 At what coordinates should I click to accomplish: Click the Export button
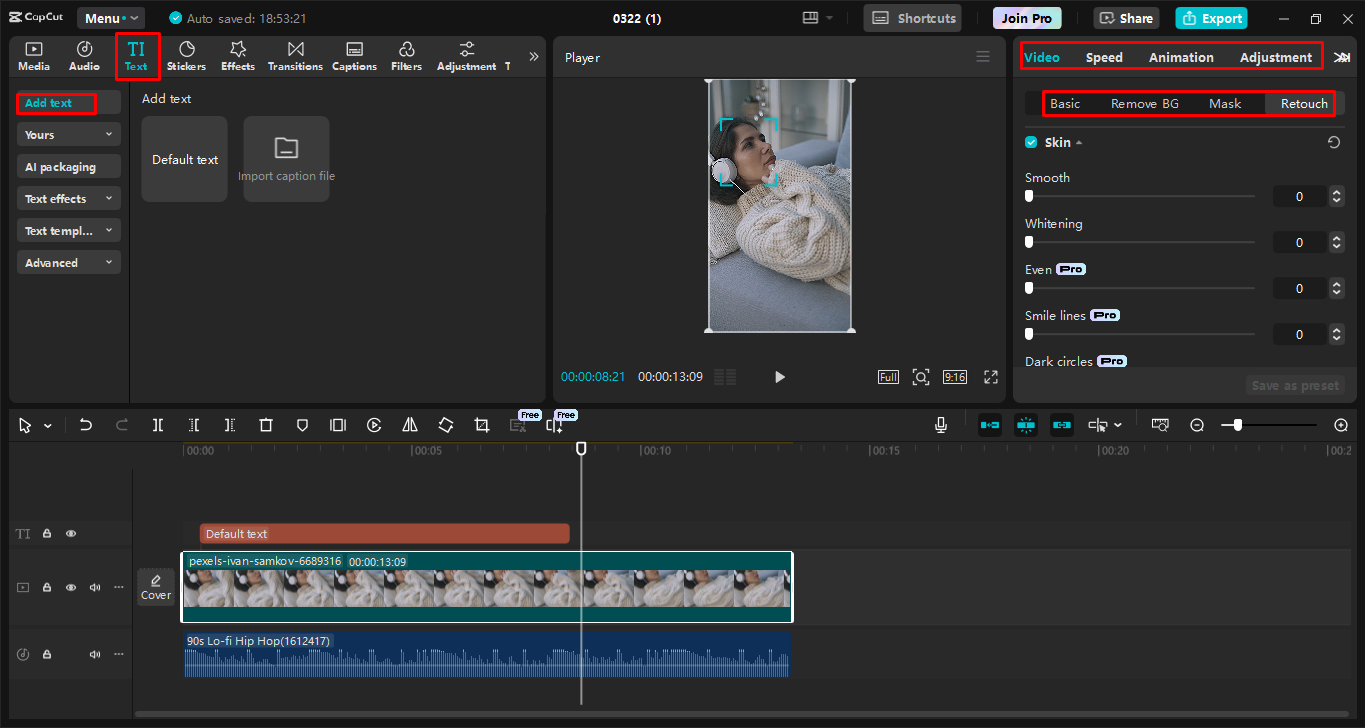1211,17
